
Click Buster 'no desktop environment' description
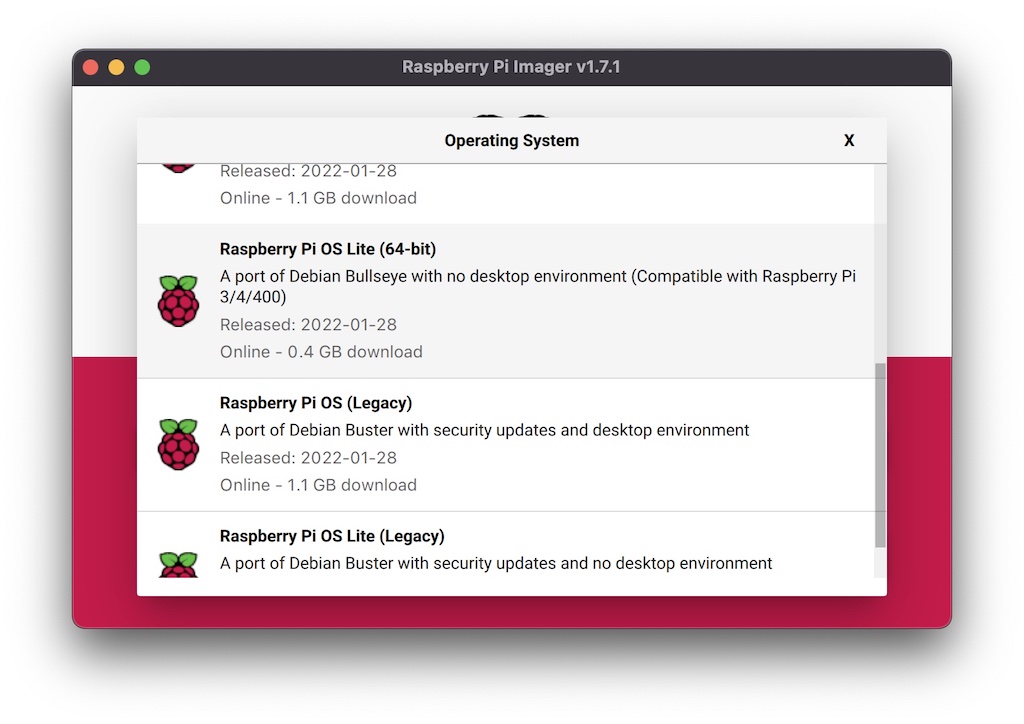(496, 563)
